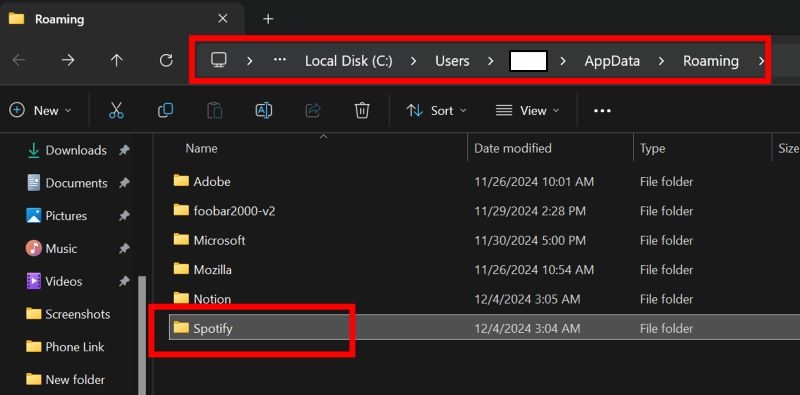Go forward with the right arrow
This screenshot has height=395, width=800.
click(x=68, y=61)
